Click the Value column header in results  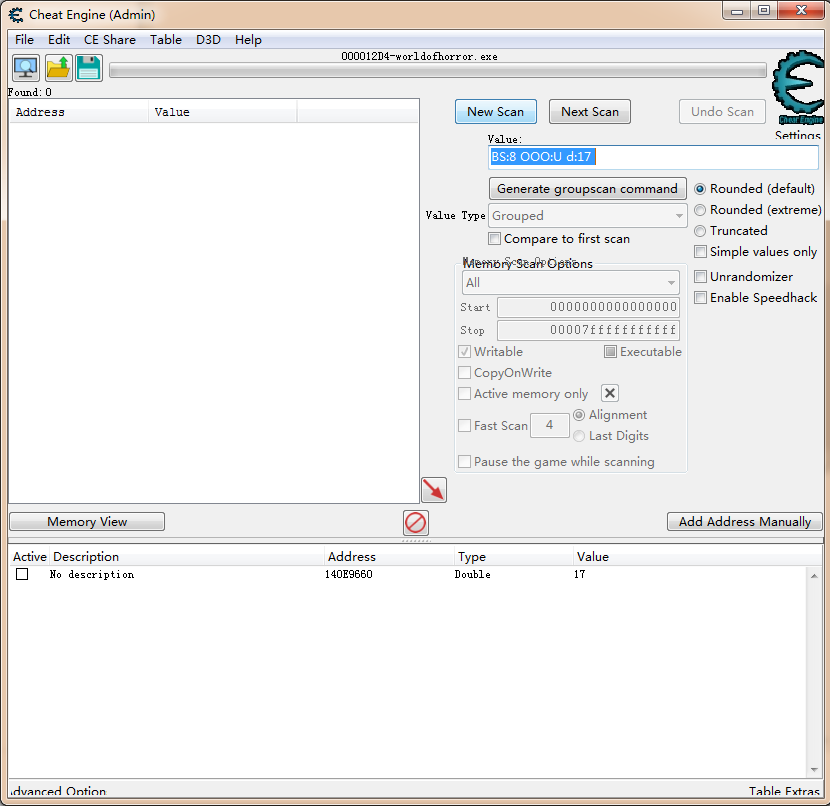click(222, 112)
